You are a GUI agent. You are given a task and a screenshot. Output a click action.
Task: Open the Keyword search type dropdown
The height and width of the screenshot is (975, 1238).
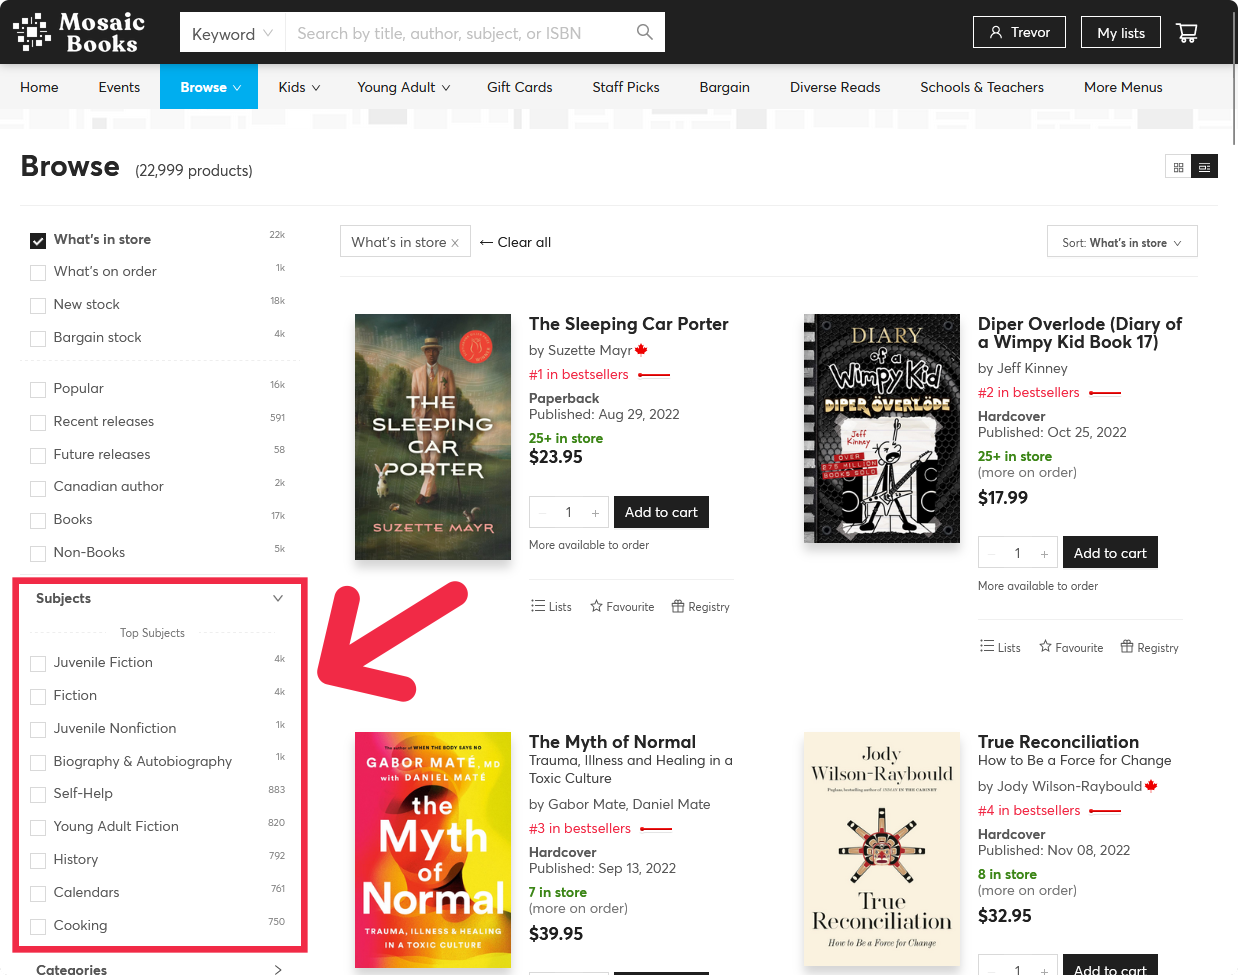point(232,33)
